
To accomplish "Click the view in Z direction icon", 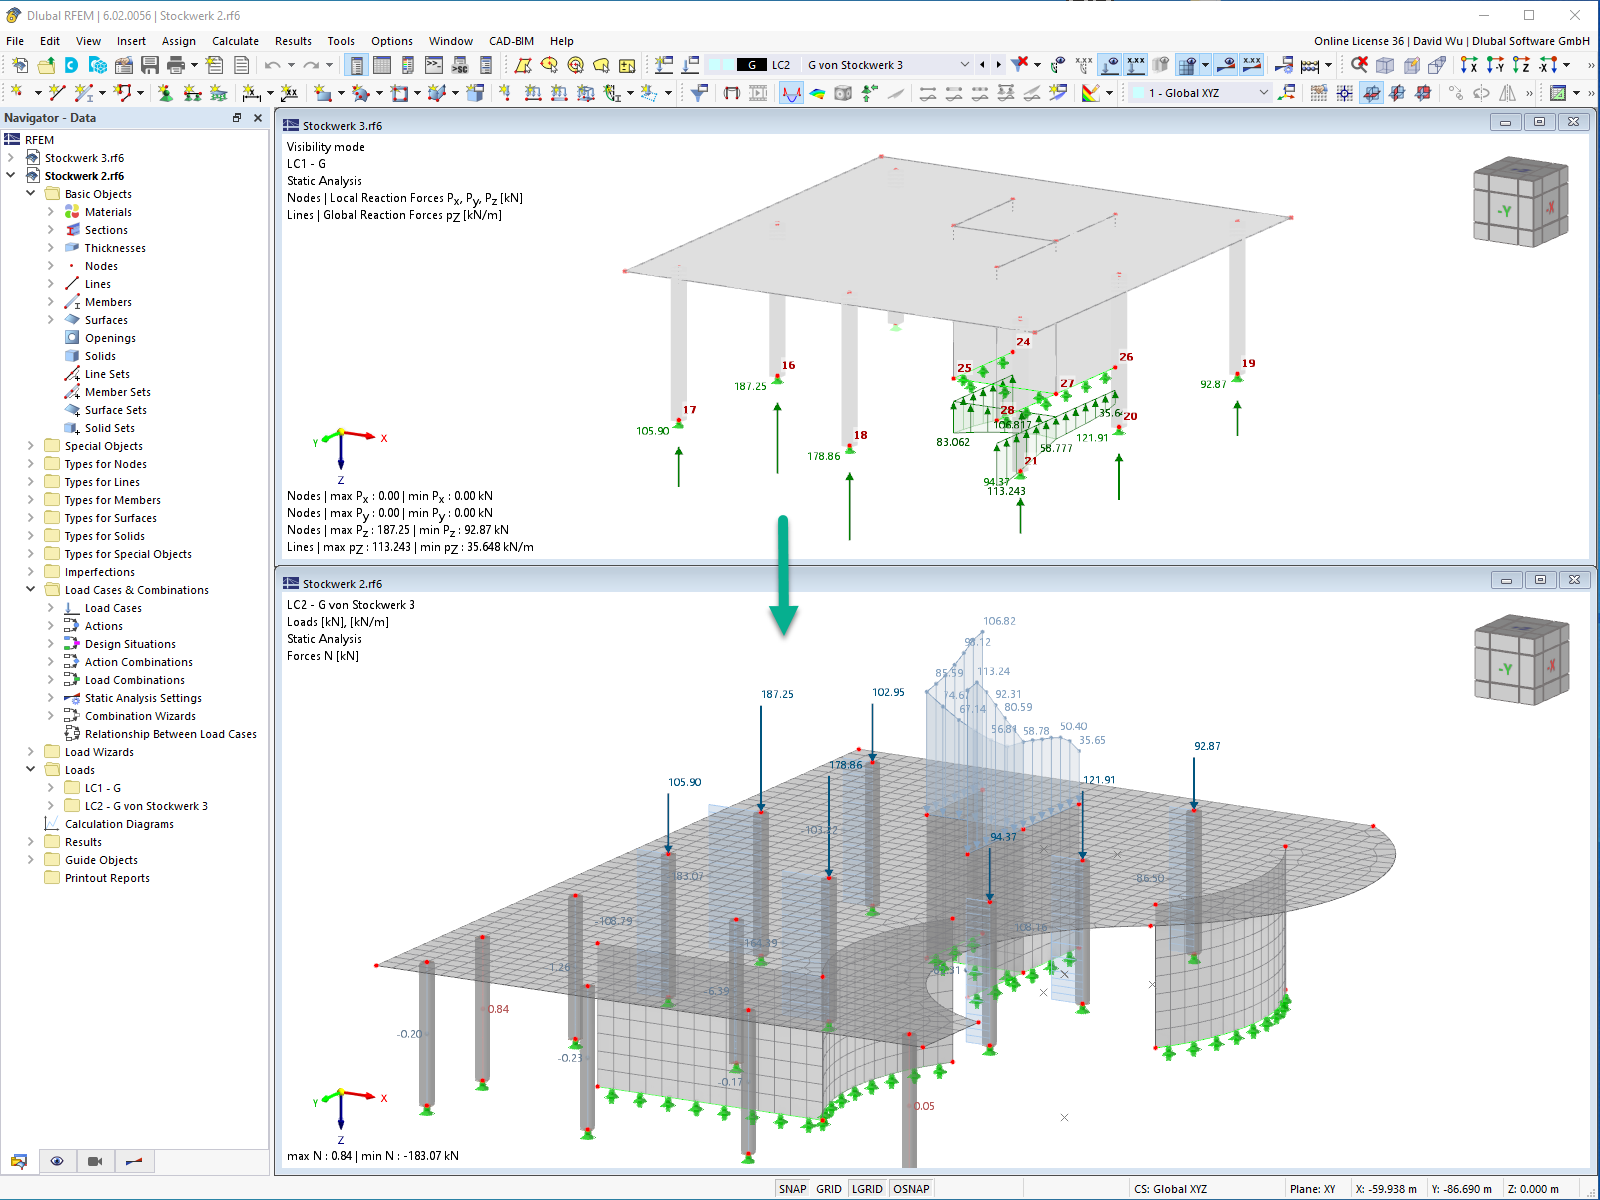I will pyautogui.click(x=1521, y=65).
